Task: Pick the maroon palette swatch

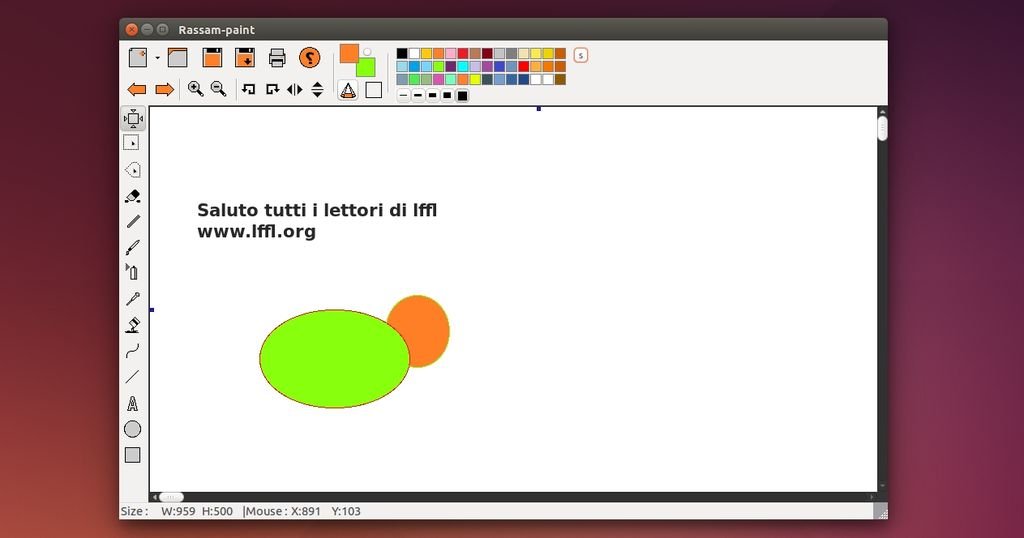Action: tap(487, 54)
